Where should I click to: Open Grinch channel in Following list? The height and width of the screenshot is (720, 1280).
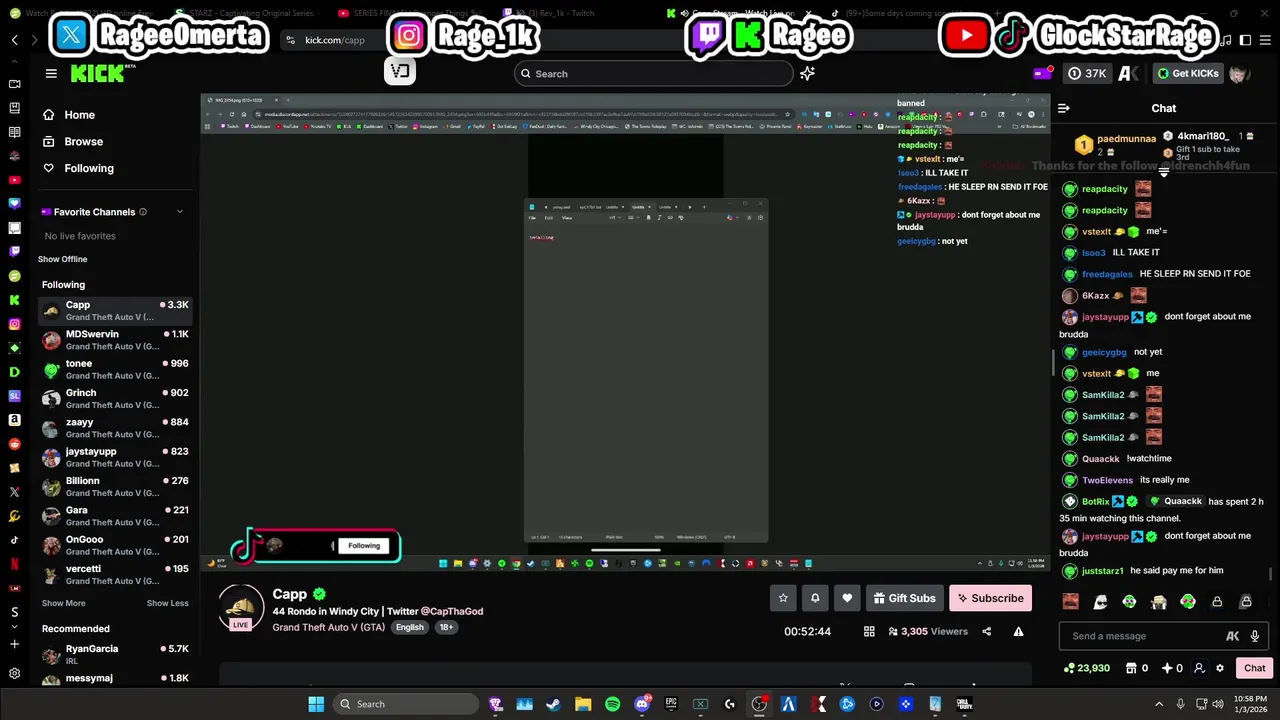(x=115, y=398)
